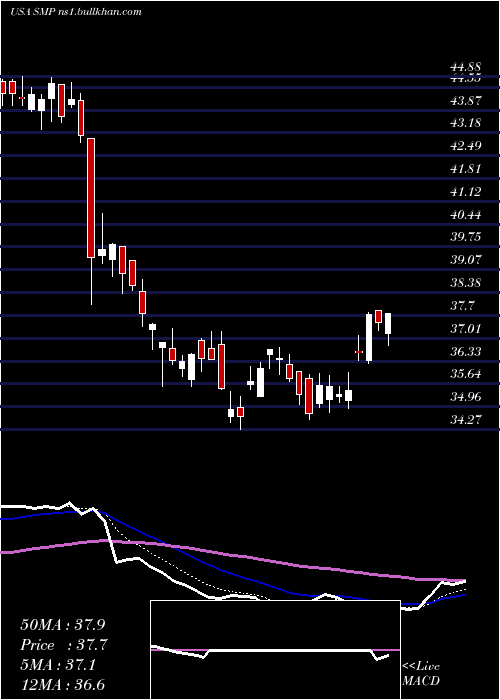Select the 12MA : 36.6 legend entry
The height and width of the screenshot is (700, 500).
click(63, 685)
